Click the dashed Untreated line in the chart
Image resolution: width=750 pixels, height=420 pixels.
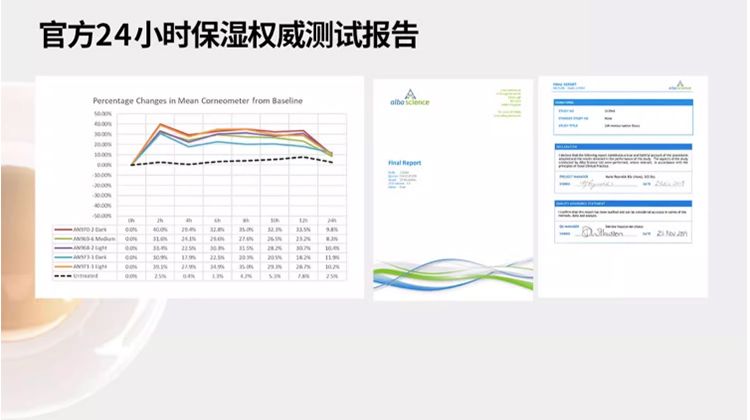pos(232,161)
